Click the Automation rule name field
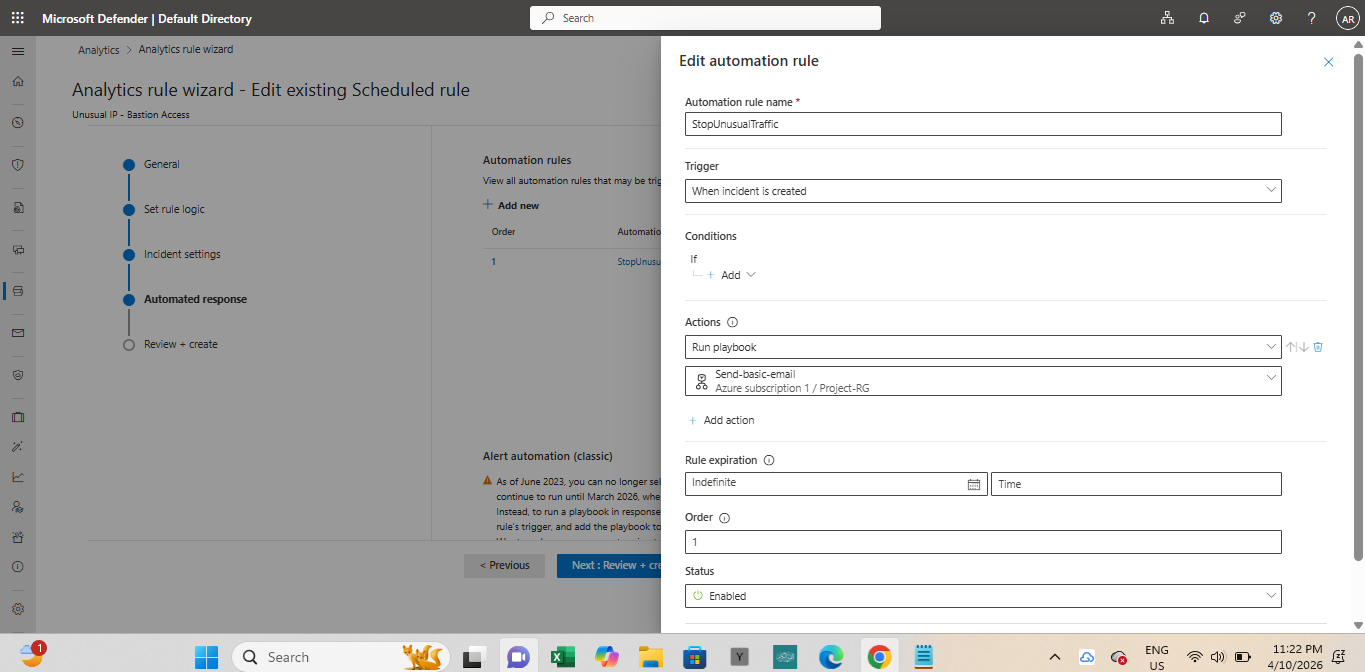 pos(983,124)
